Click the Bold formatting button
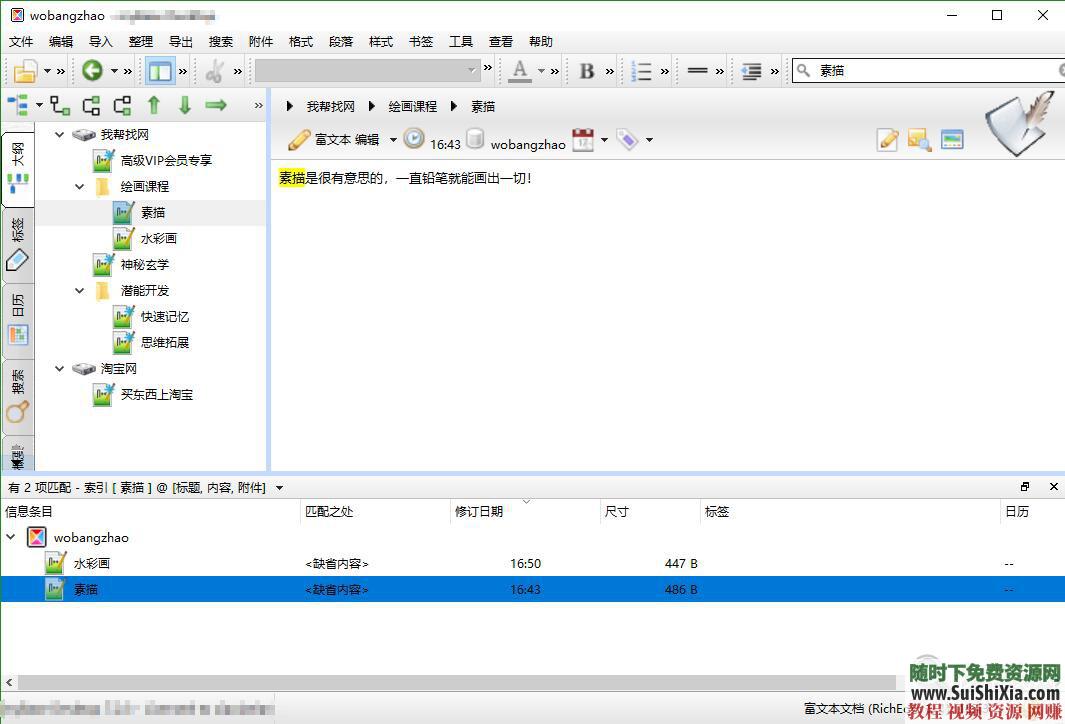Screen dimensions: 1065x724 [x=587, y=71]
